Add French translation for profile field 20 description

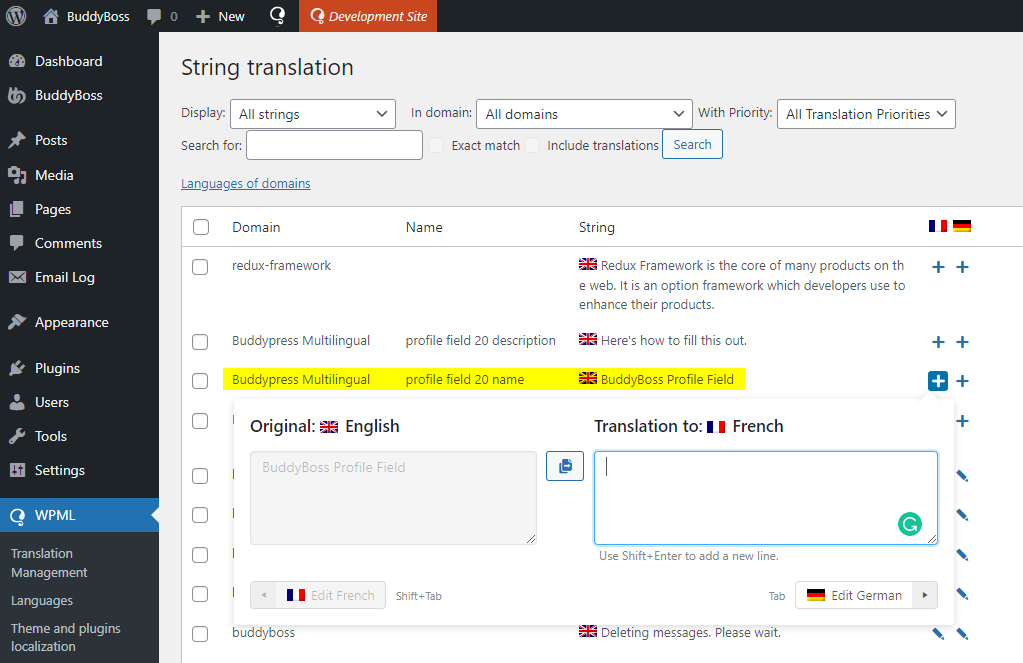(938, 342)
